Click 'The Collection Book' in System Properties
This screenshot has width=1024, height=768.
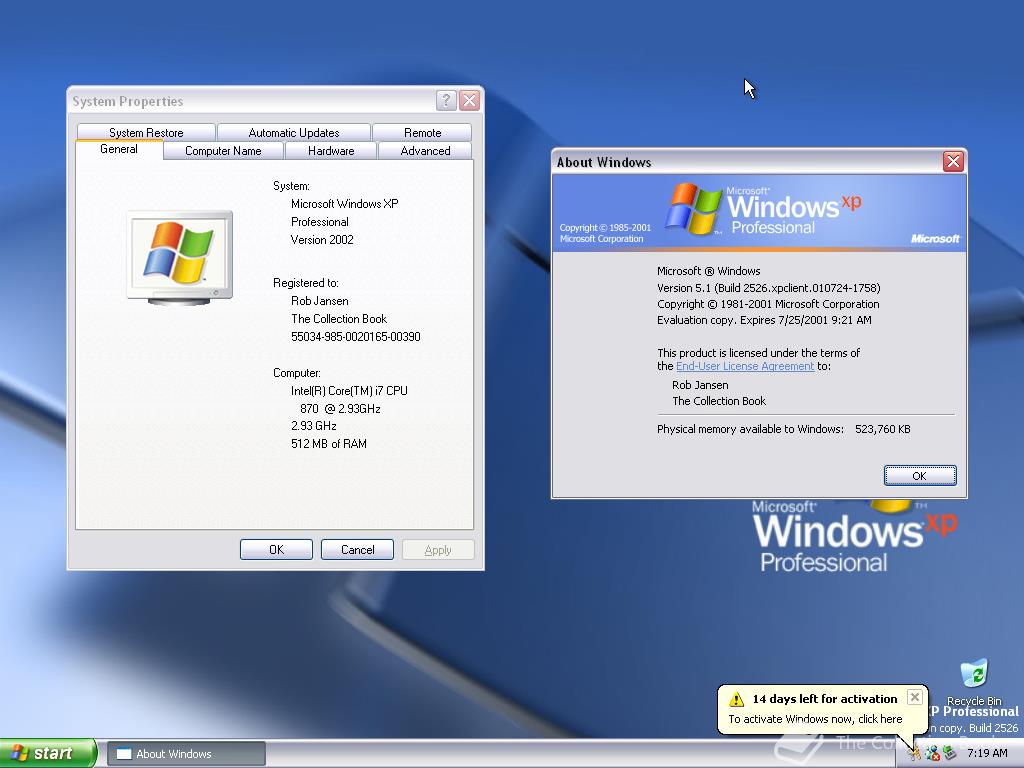pyautogui.click(x=339, y=319)
